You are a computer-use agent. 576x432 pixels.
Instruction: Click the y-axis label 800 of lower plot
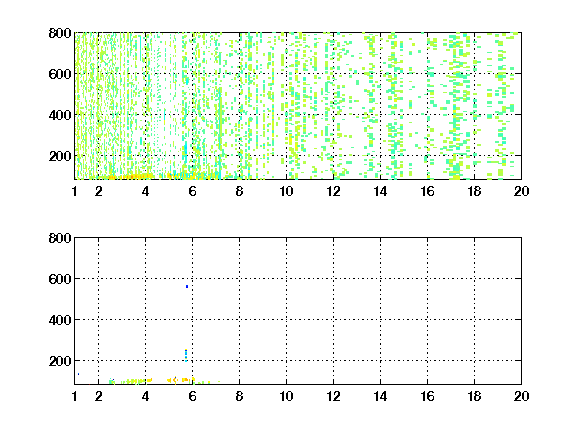pos(60,238)
